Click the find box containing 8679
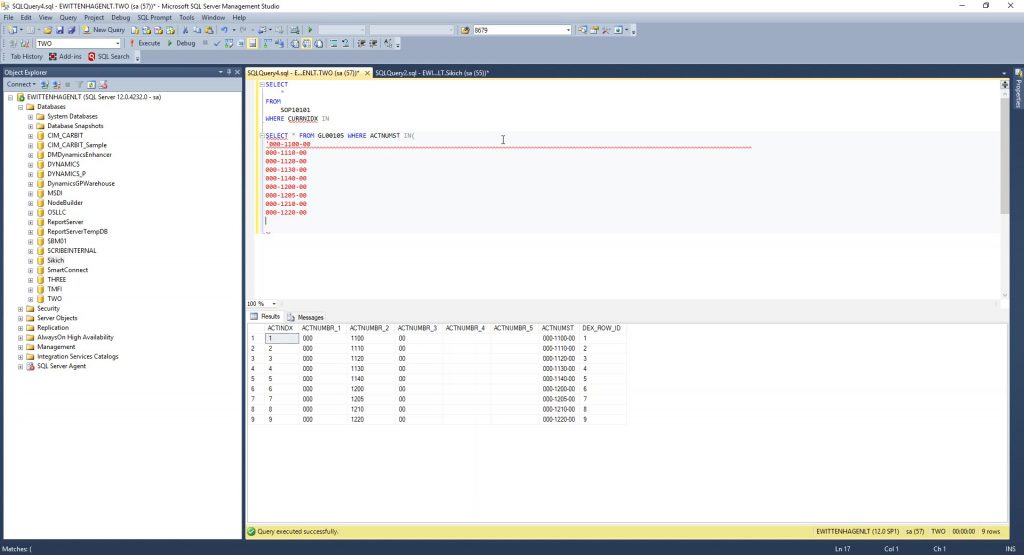This screenshot has height=555, width=1024. click(520, 30)
